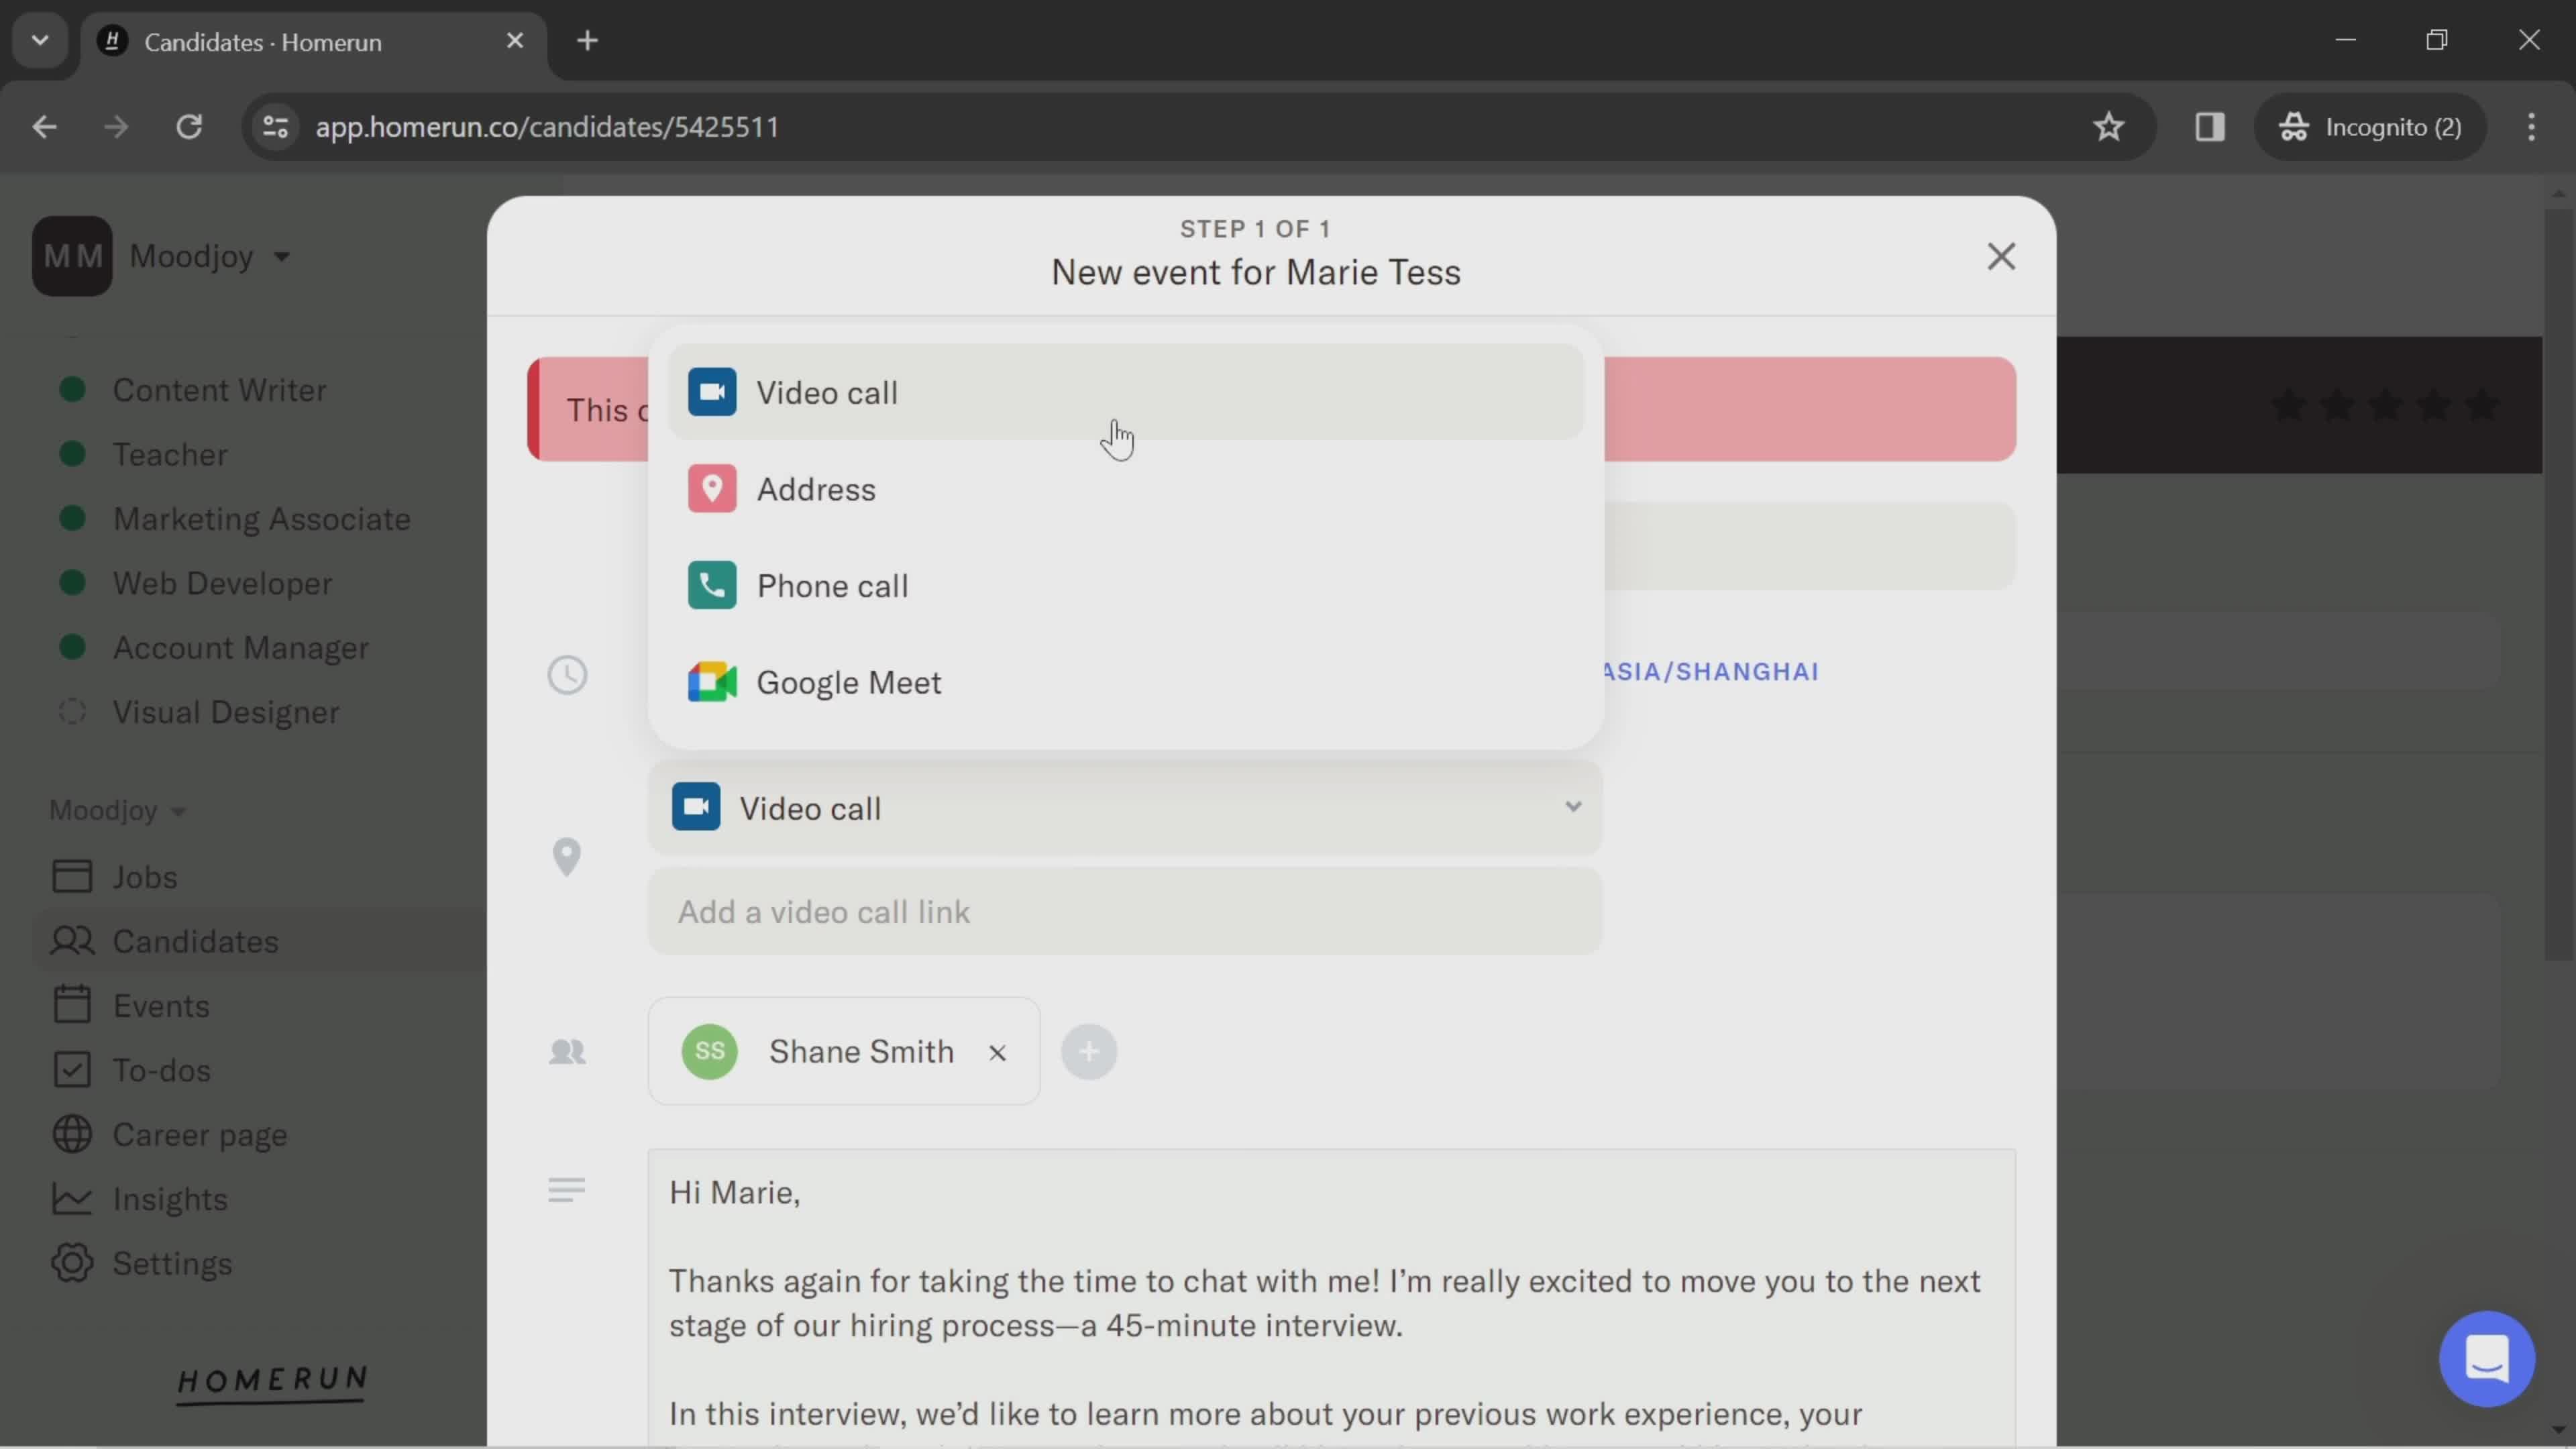Image resolution: width=2576 pixels, height=1449 pixels.
Task: Click the MM company avatar
Action: tap(72, 256)
